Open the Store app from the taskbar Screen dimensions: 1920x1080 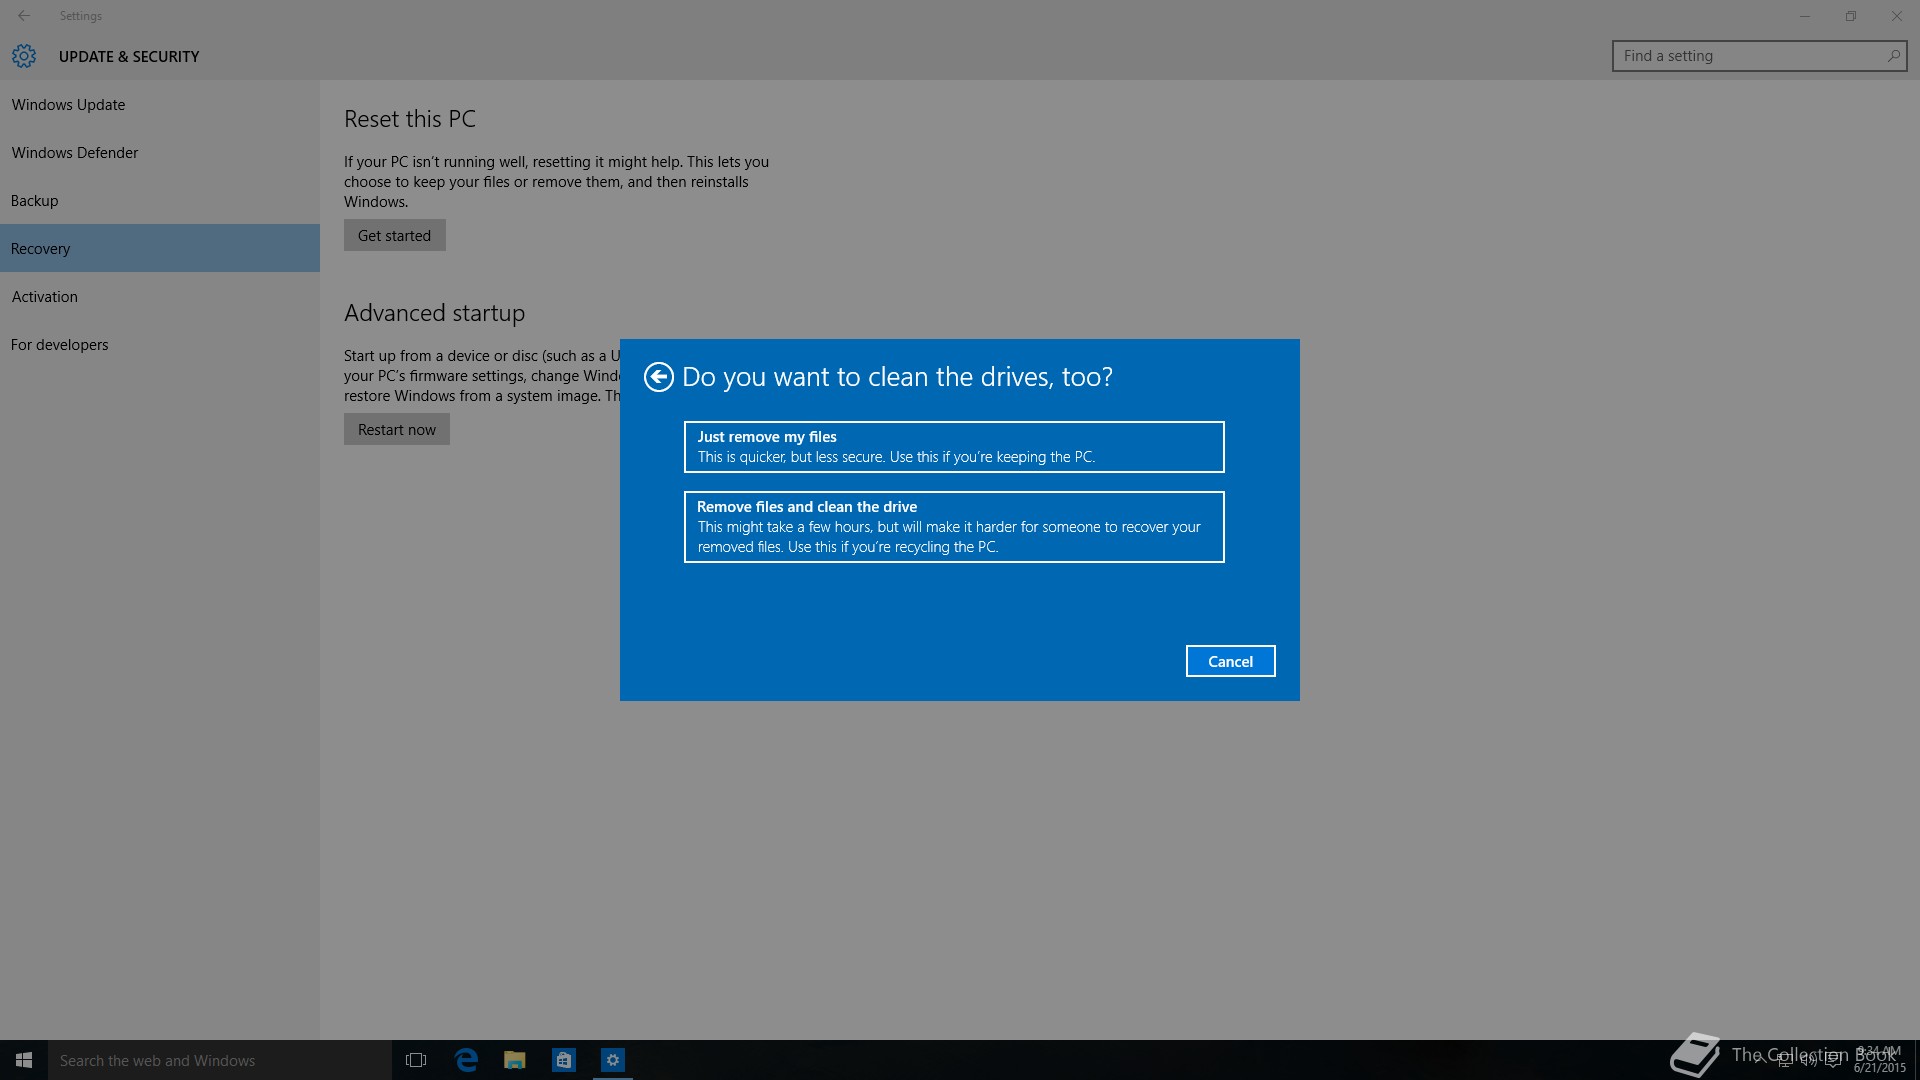tap(564, 1060)
